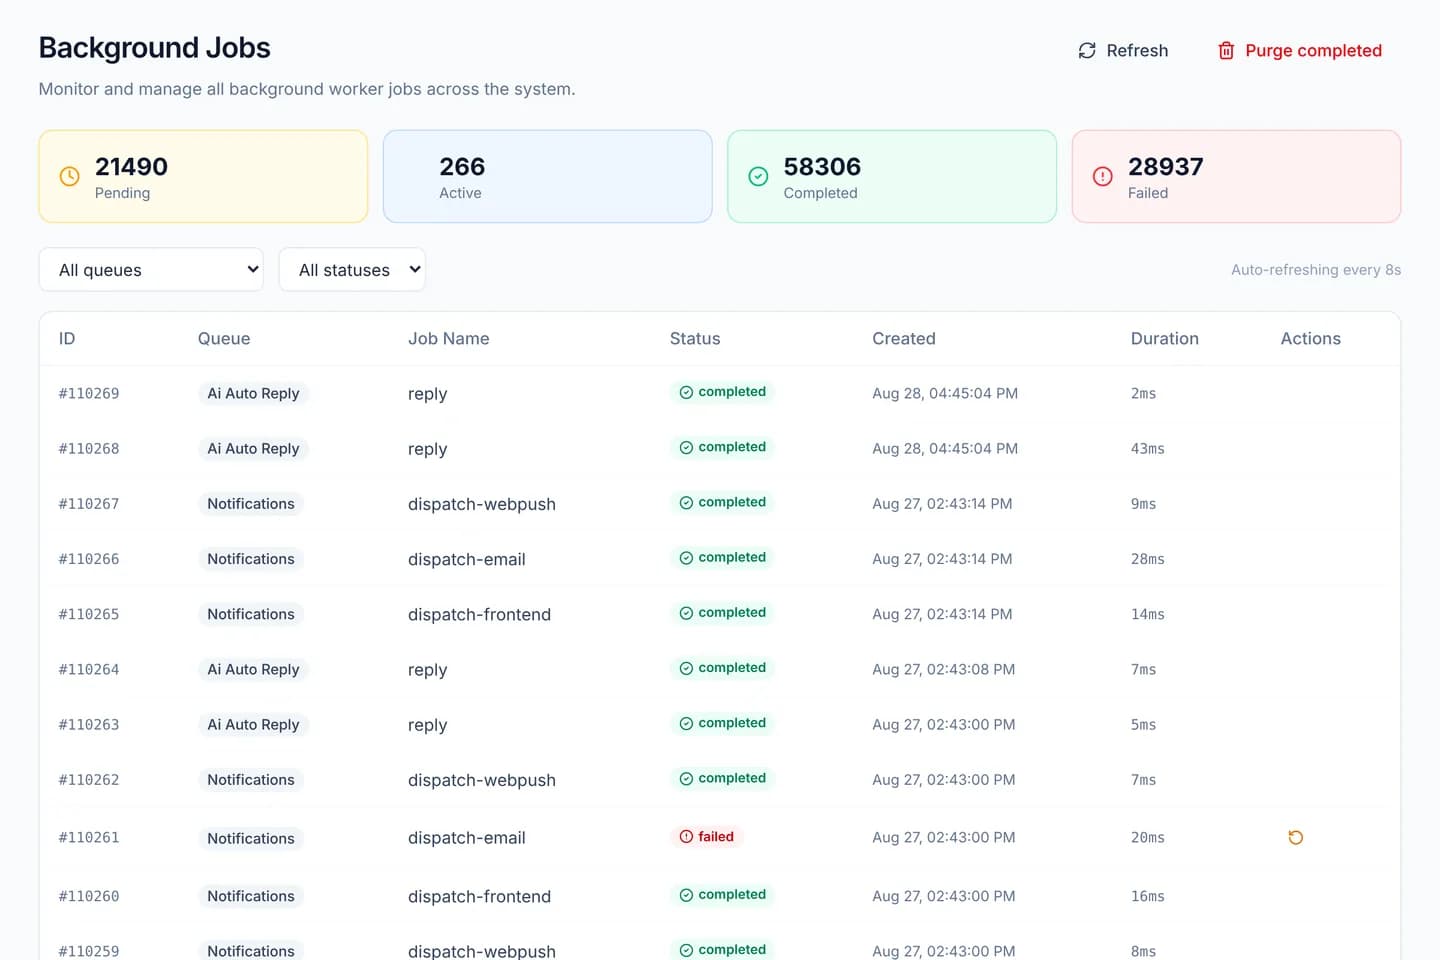Click the Ai Auto Reply tag on job #110269

click(253, 393)
